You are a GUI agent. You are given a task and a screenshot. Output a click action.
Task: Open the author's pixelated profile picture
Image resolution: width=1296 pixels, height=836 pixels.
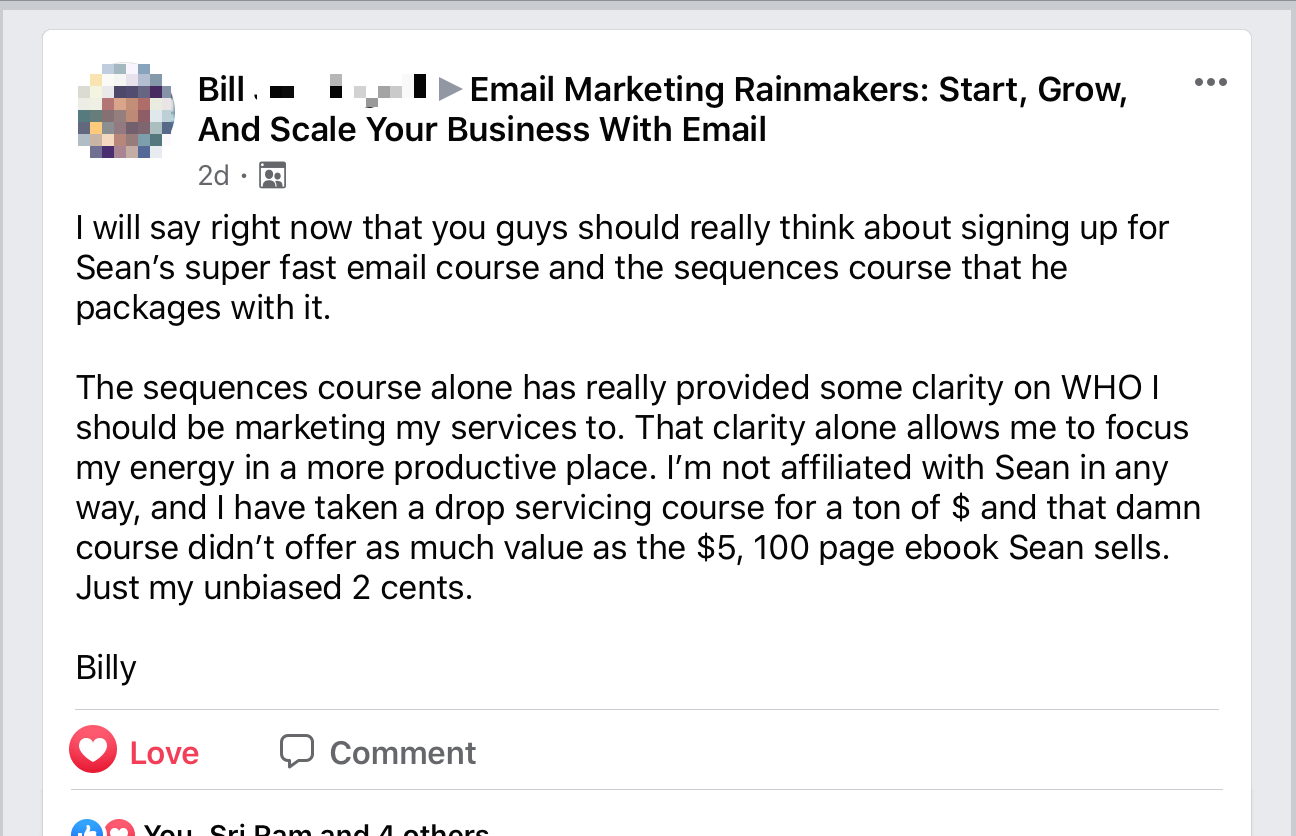(126, 110)
